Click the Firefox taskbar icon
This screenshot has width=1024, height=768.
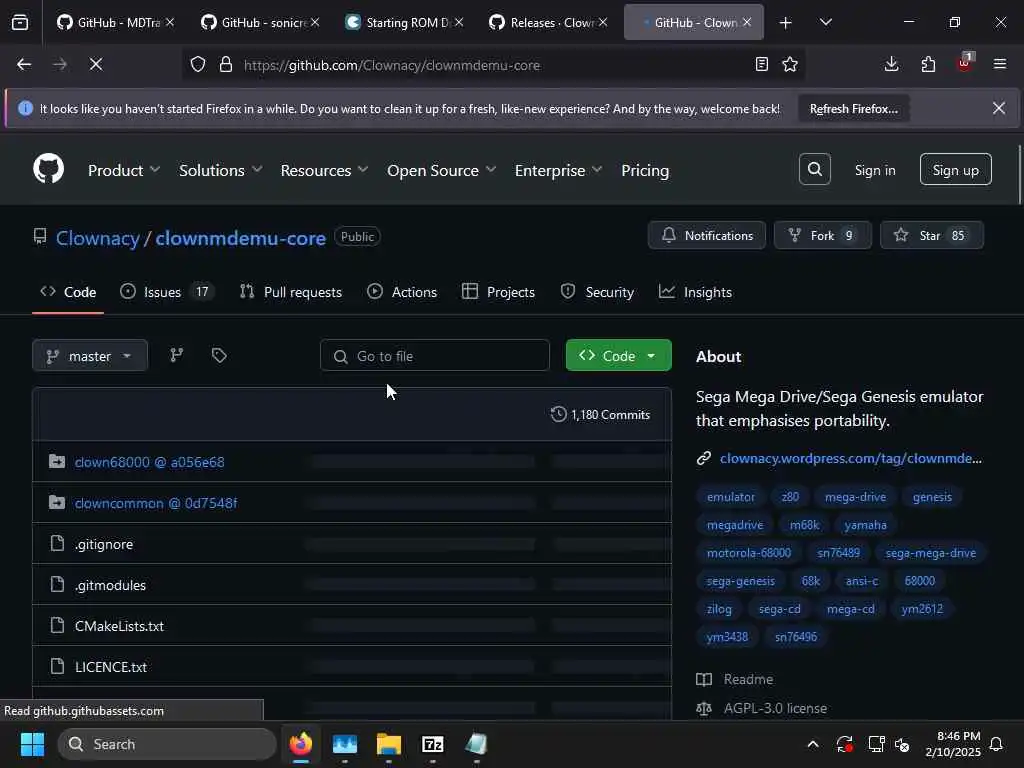pyautogui.click(x=301, y=744)
